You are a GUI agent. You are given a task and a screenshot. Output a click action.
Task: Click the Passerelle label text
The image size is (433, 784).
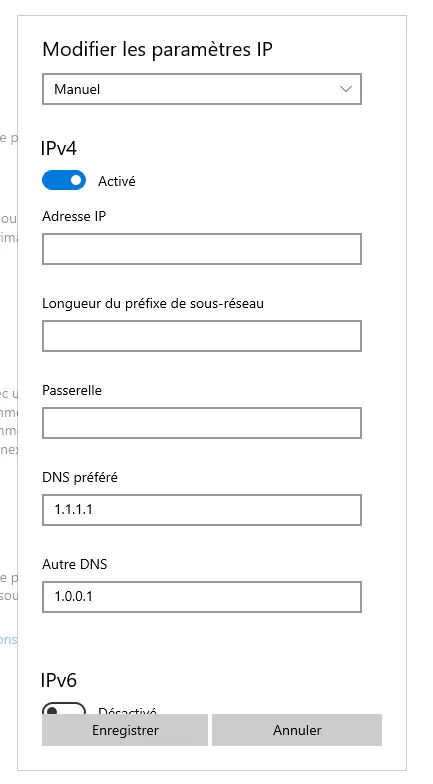72,390
